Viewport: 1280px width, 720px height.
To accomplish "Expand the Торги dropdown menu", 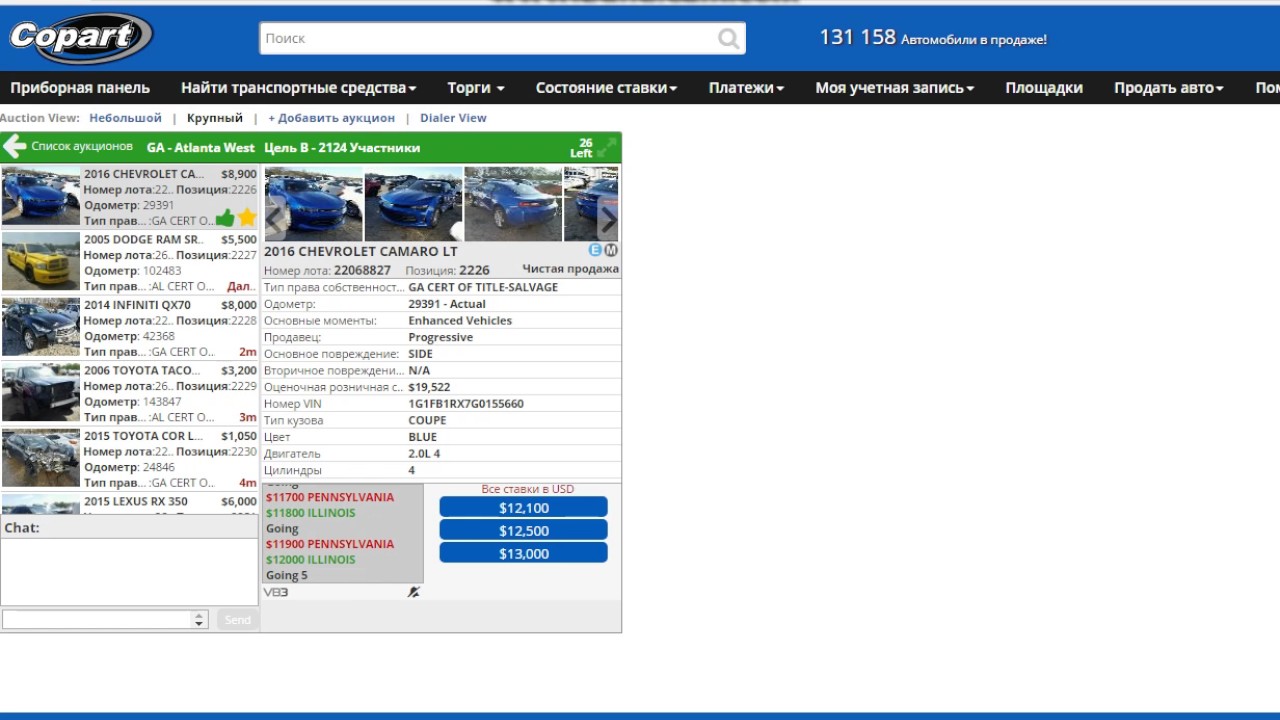I will click(476, 88).
